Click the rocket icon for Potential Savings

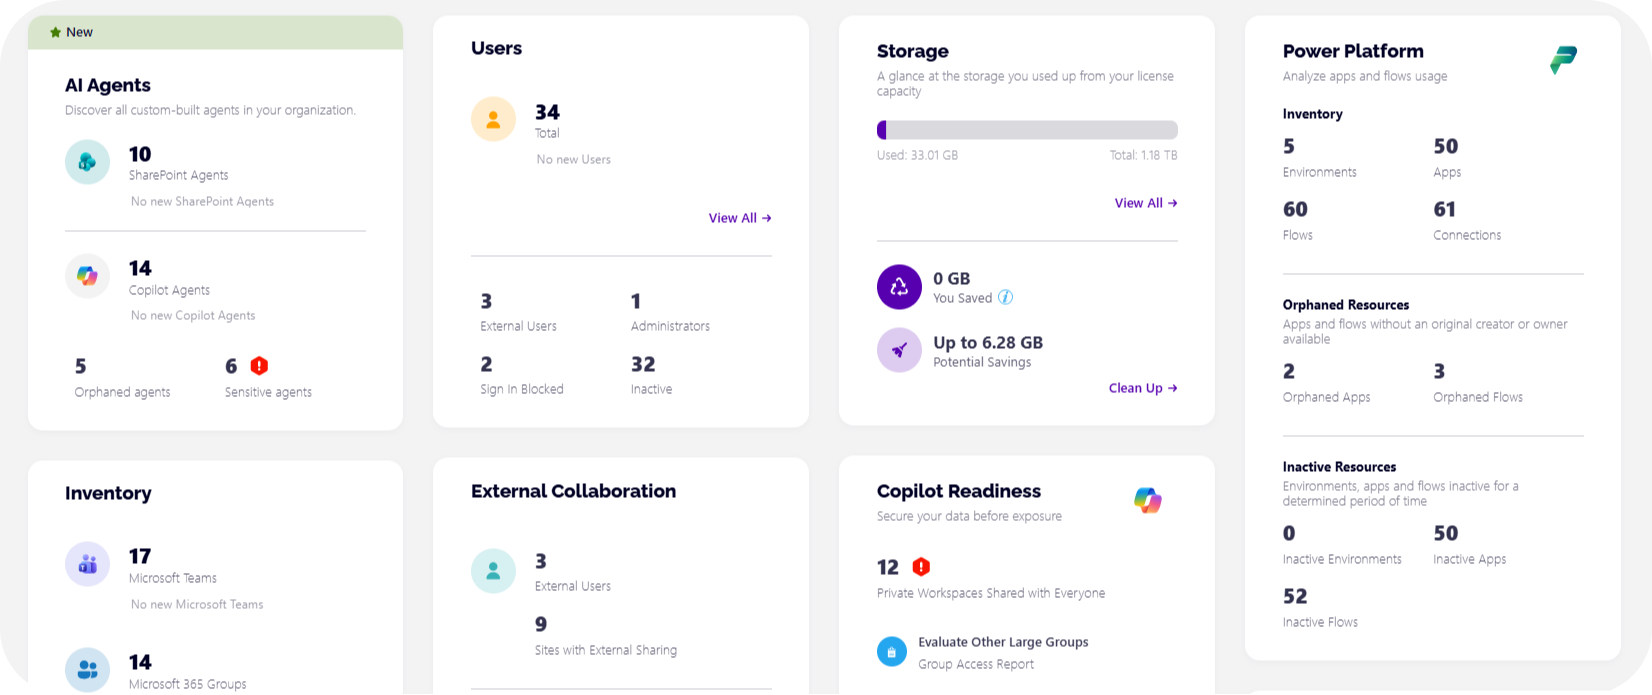coord(899,350)
